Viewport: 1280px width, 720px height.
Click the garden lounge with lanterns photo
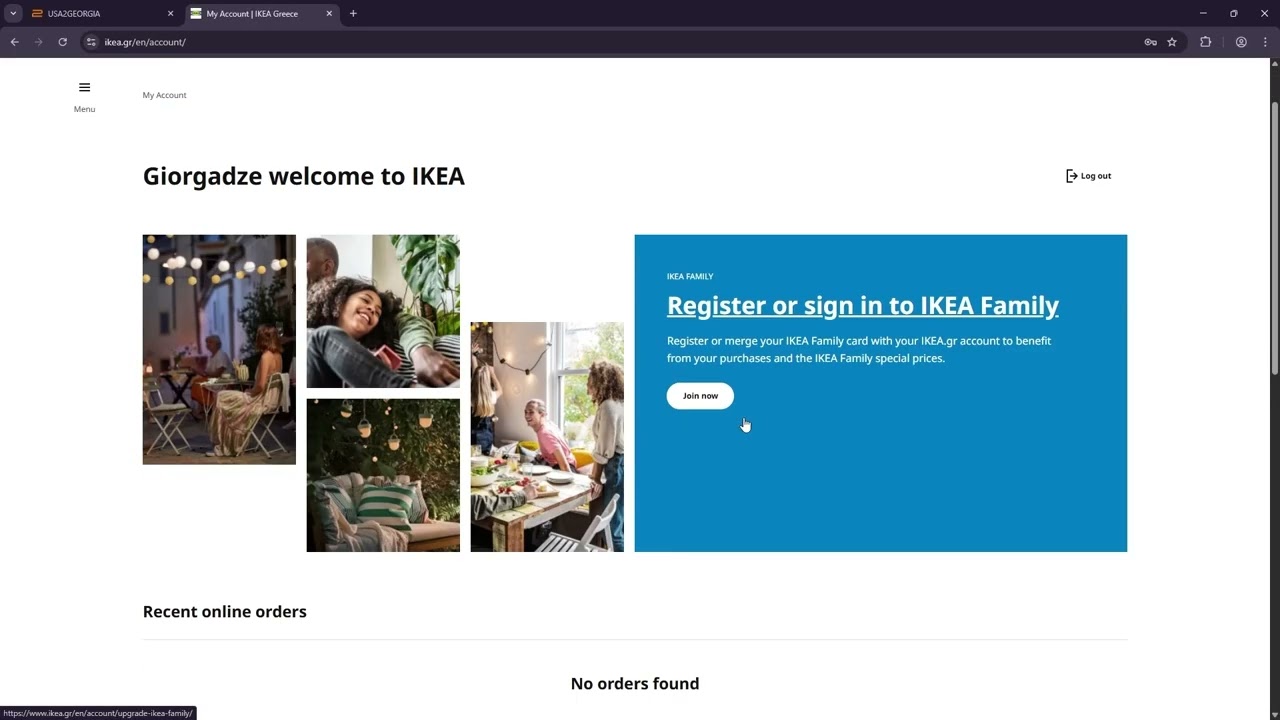click(x=383, y=475)
